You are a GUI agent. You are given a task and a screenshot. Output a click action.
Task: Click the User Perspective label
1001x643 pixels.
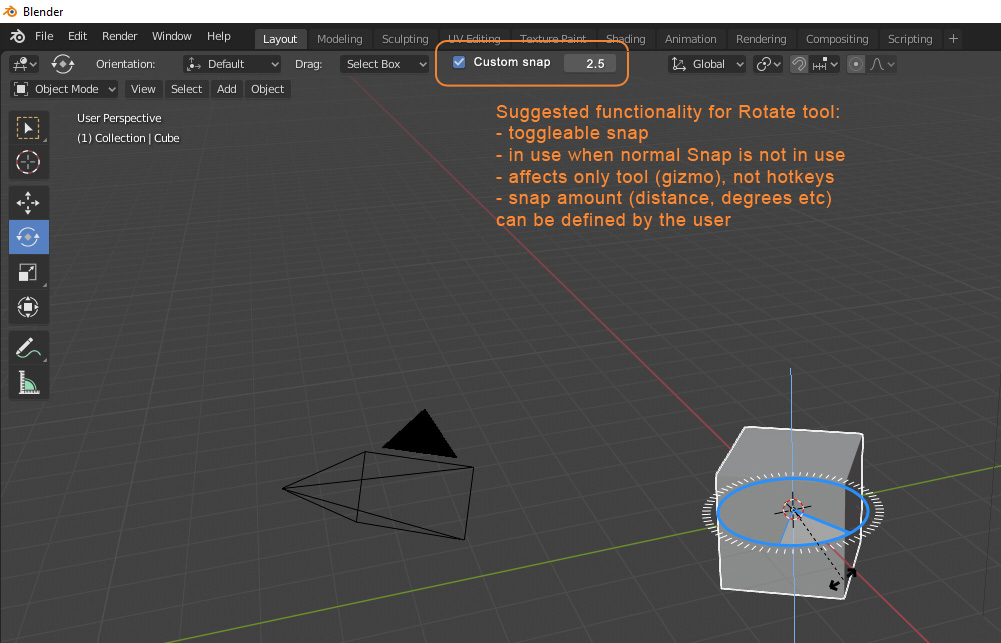pos(119,118)
